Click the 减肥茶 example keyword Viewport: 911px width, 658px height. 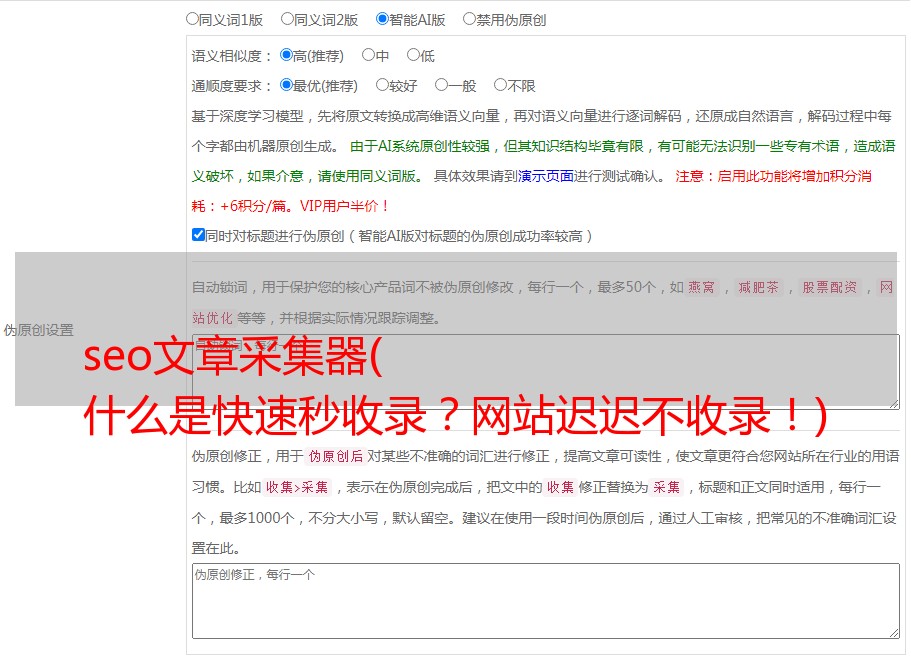(x=759, y=287)
